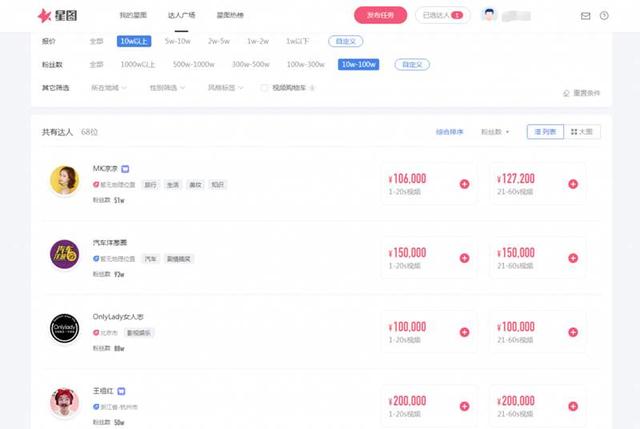Open the 已选达人 button

[443, 15]
